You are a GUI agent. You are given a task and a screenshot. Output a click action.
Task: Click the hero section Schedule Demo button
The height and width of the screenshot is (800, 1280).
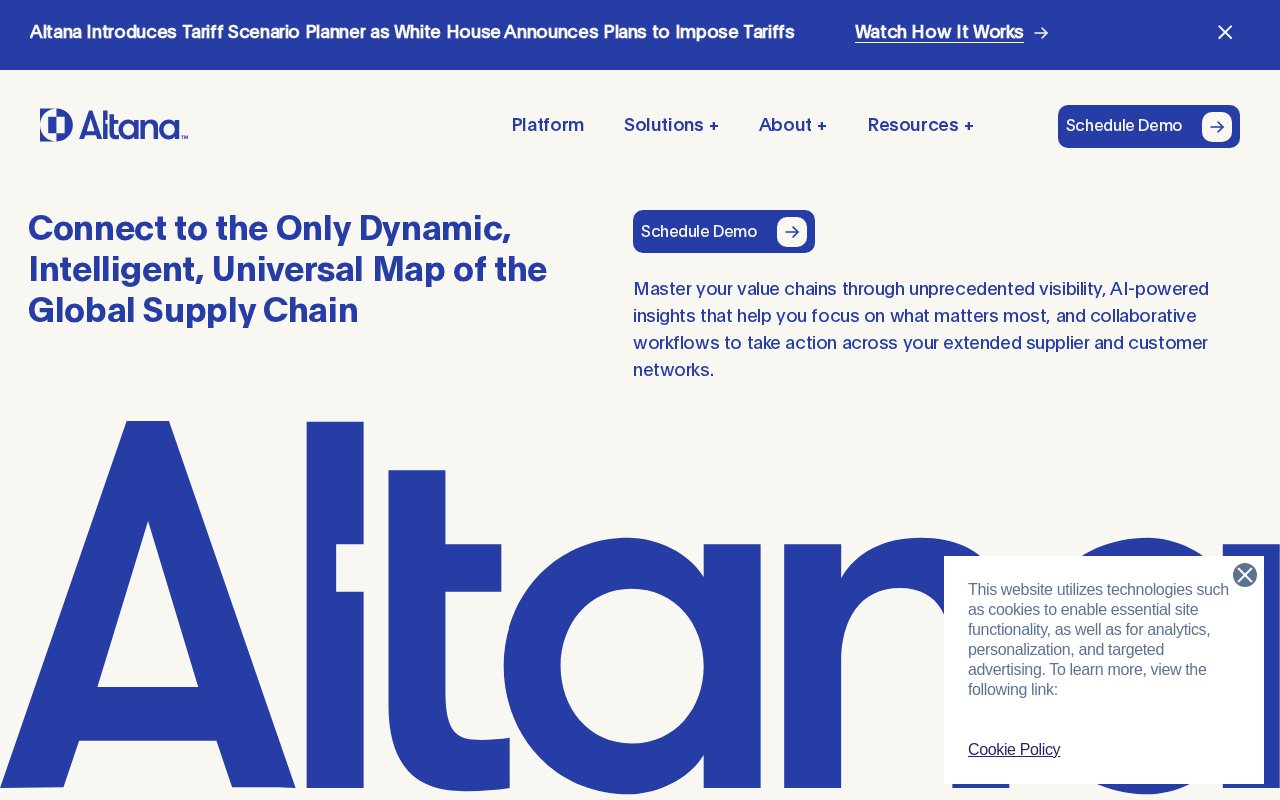point(724,232)
